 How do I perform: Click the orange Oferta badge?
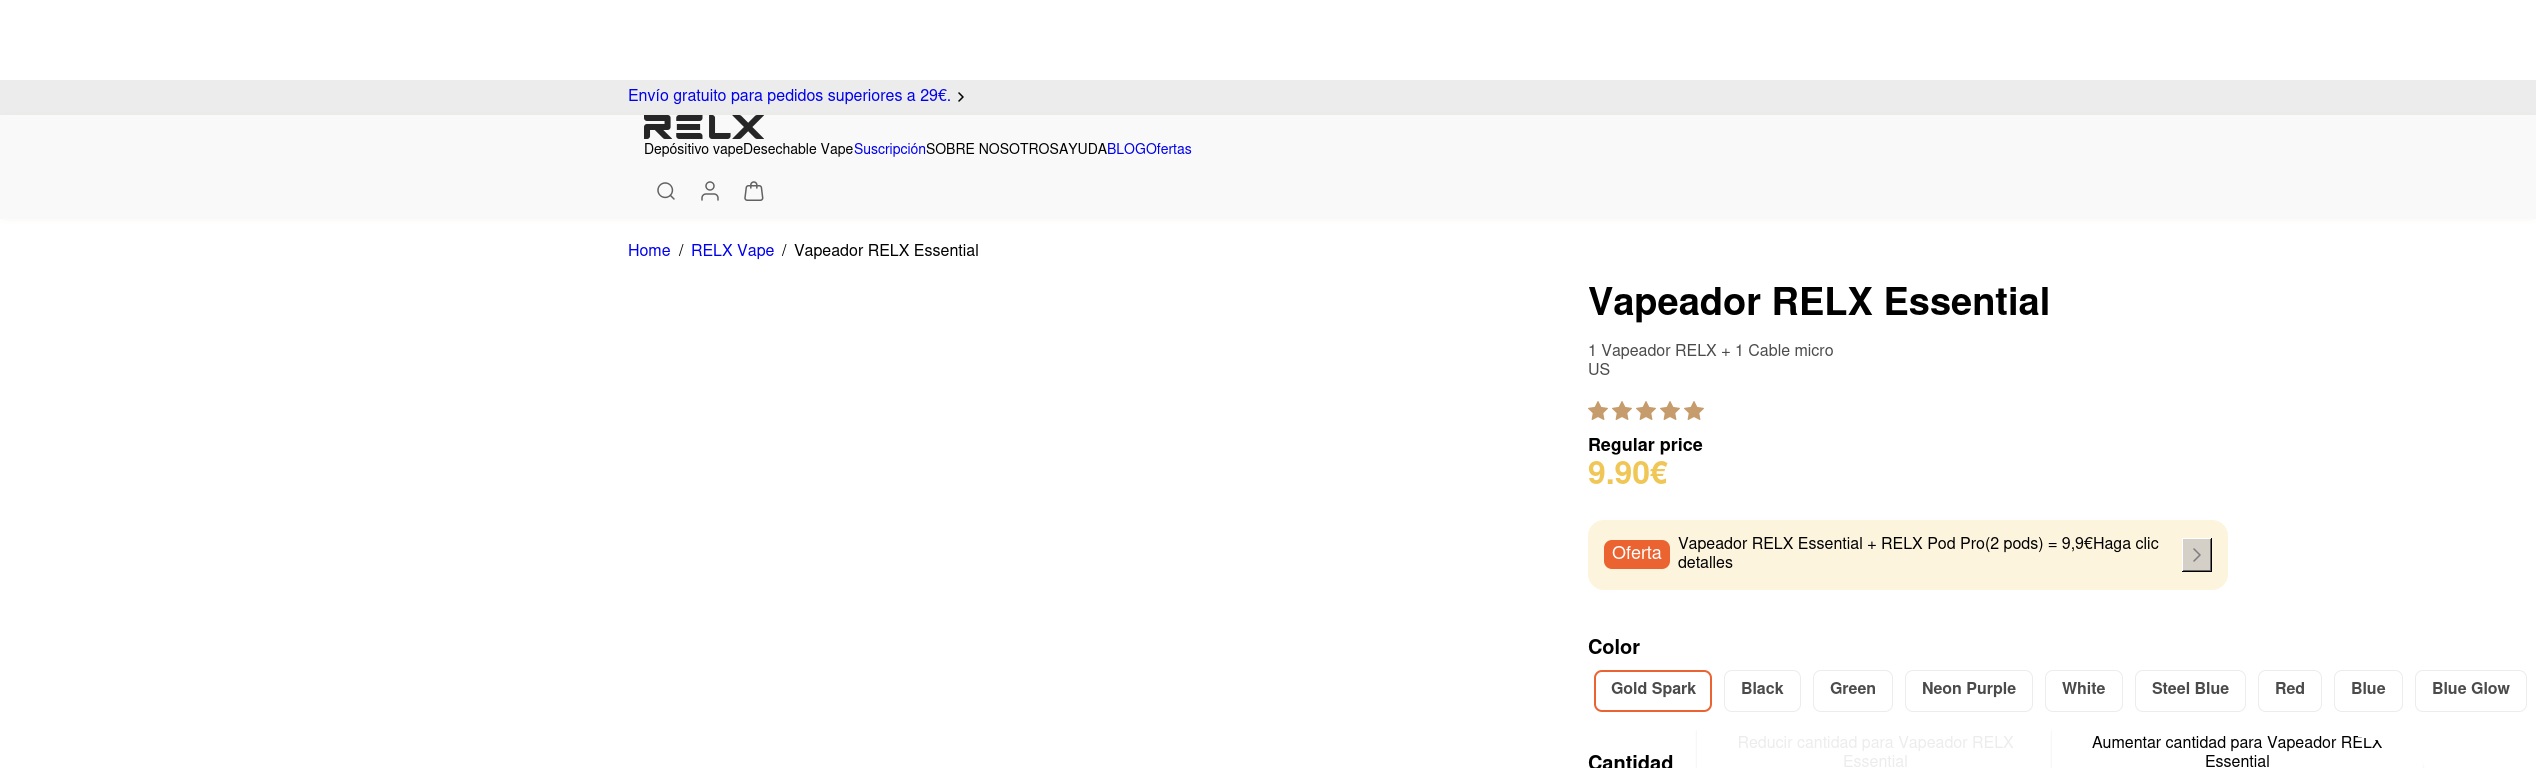pyautogui.click(x=1636, y=554)
